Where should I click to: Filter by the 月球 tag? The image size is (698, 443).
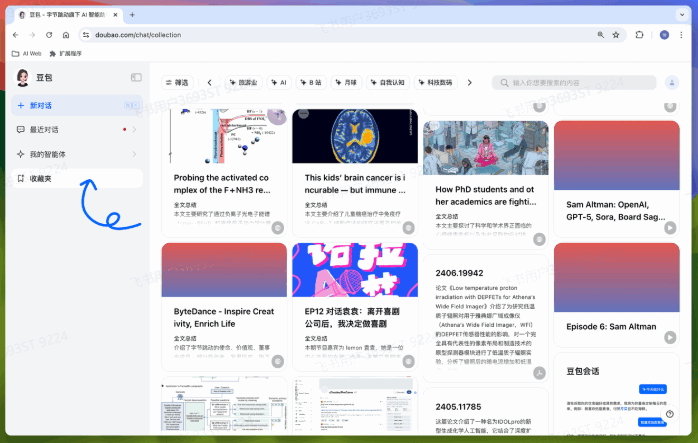[346, 82]
